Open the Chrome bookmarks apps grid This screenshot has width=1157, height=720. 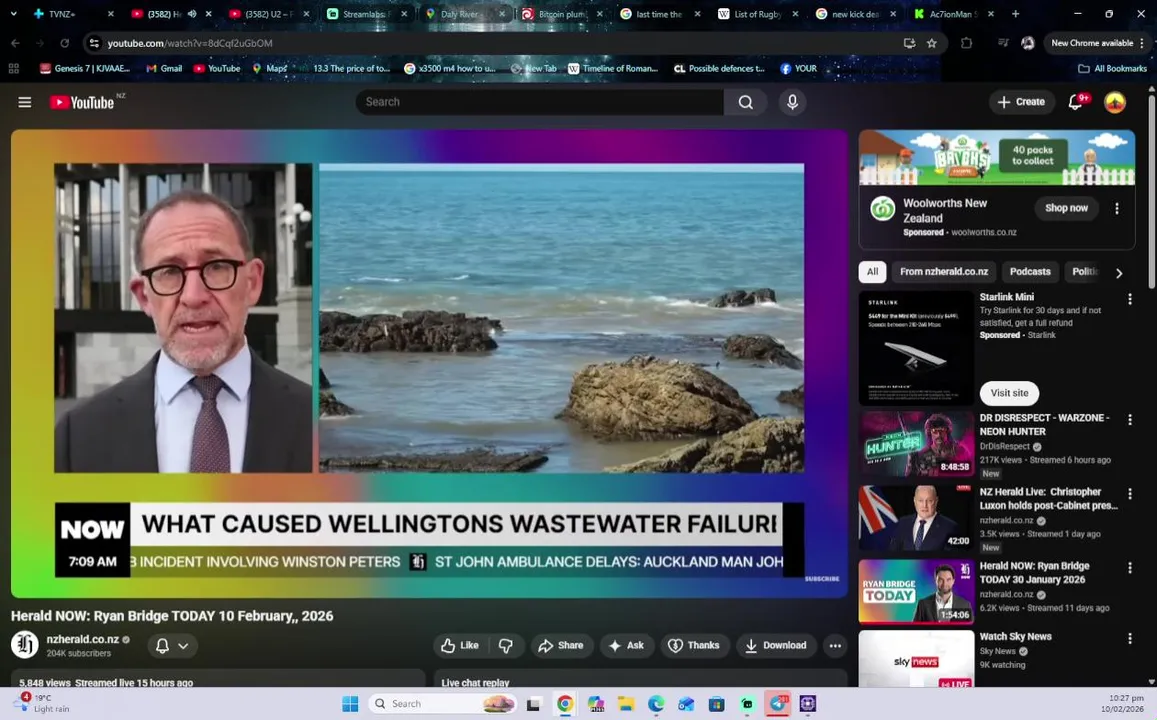[13, 69]
